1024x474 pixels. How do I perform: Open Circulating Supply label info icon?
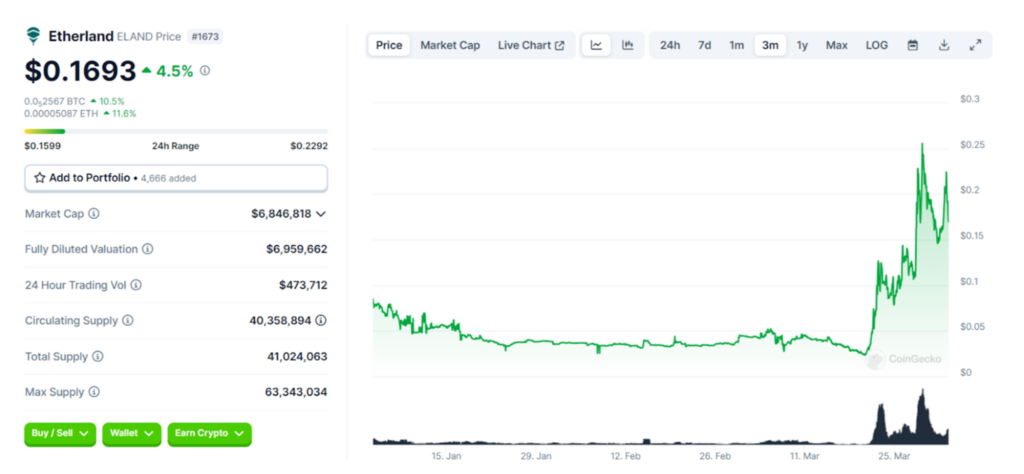(128, 321)
